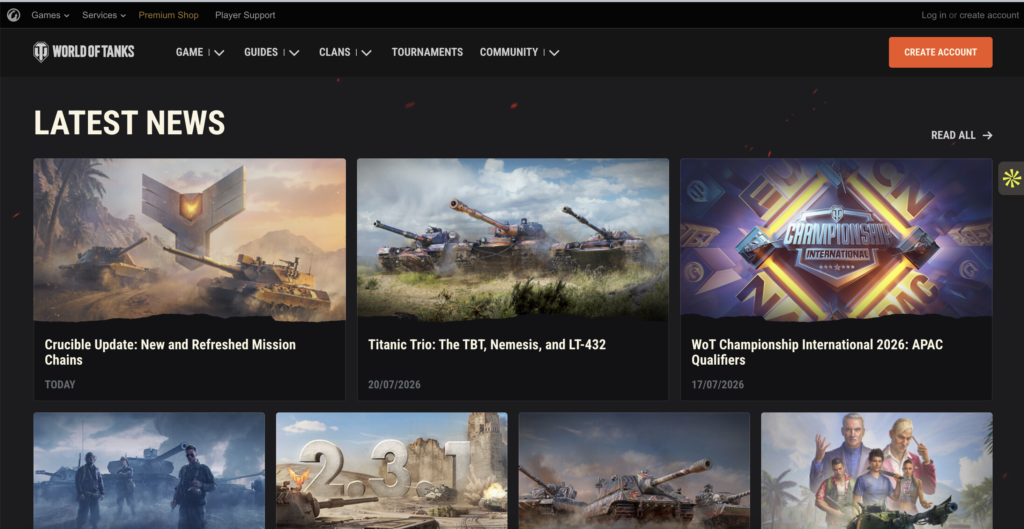Open the news card showing two soldiers

(x=150, y=470)
